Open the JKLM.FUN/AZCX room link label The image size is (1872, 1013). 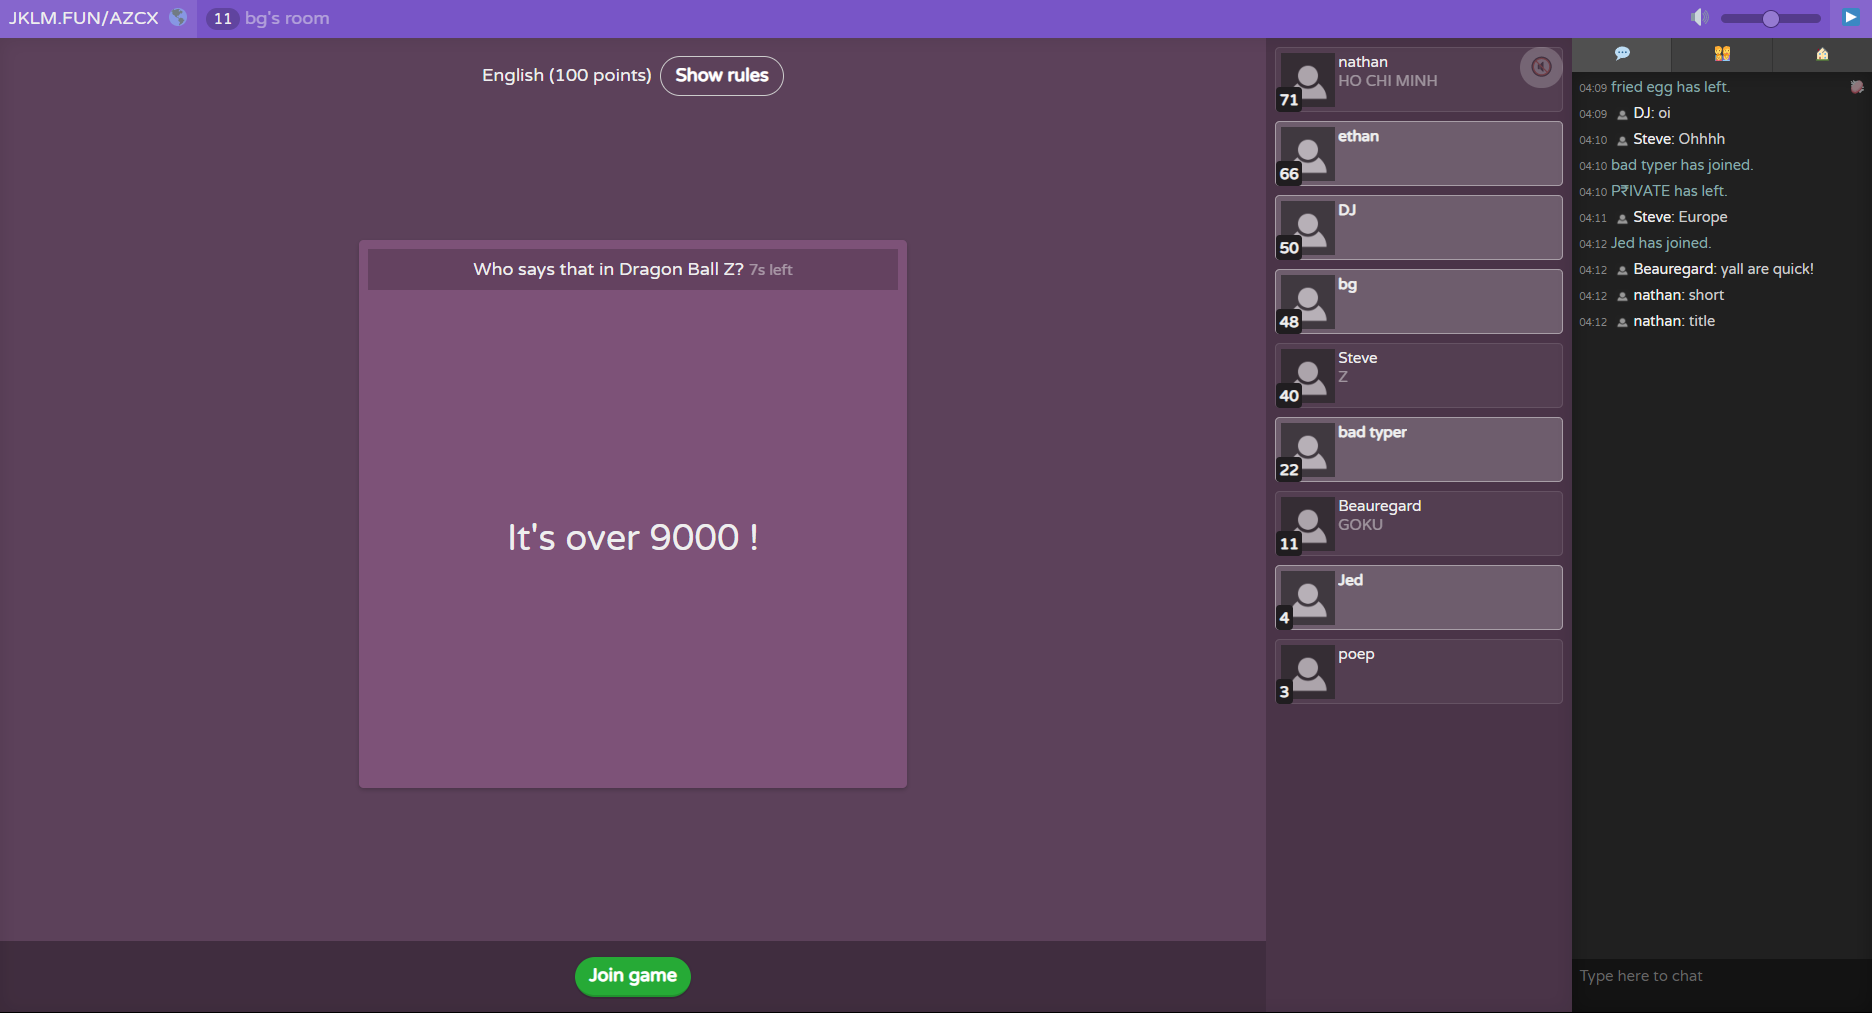point(85,17)
